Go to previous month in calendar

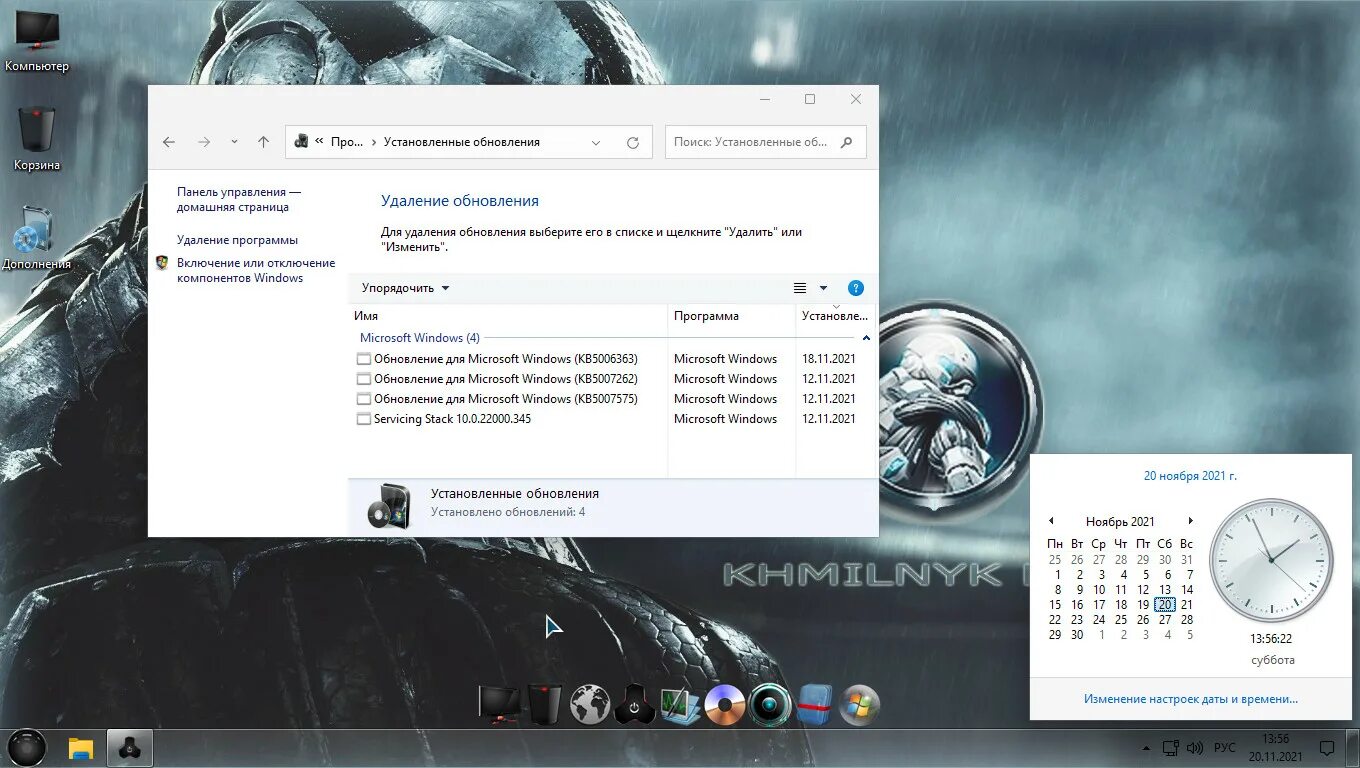point(1051,521)
